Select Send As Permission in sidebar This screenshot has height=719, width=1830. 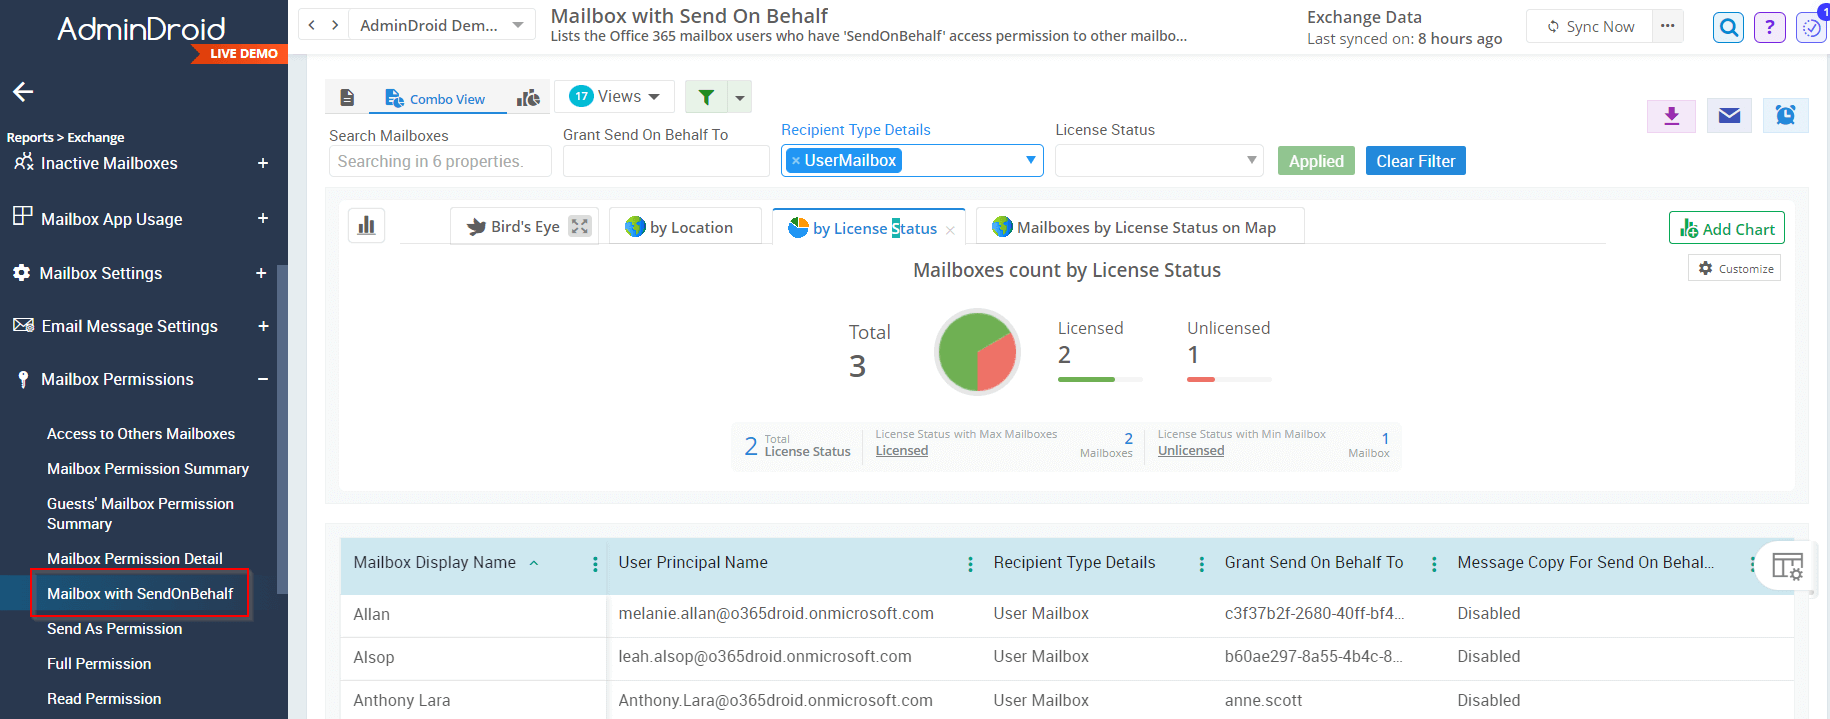coord(115,629)
